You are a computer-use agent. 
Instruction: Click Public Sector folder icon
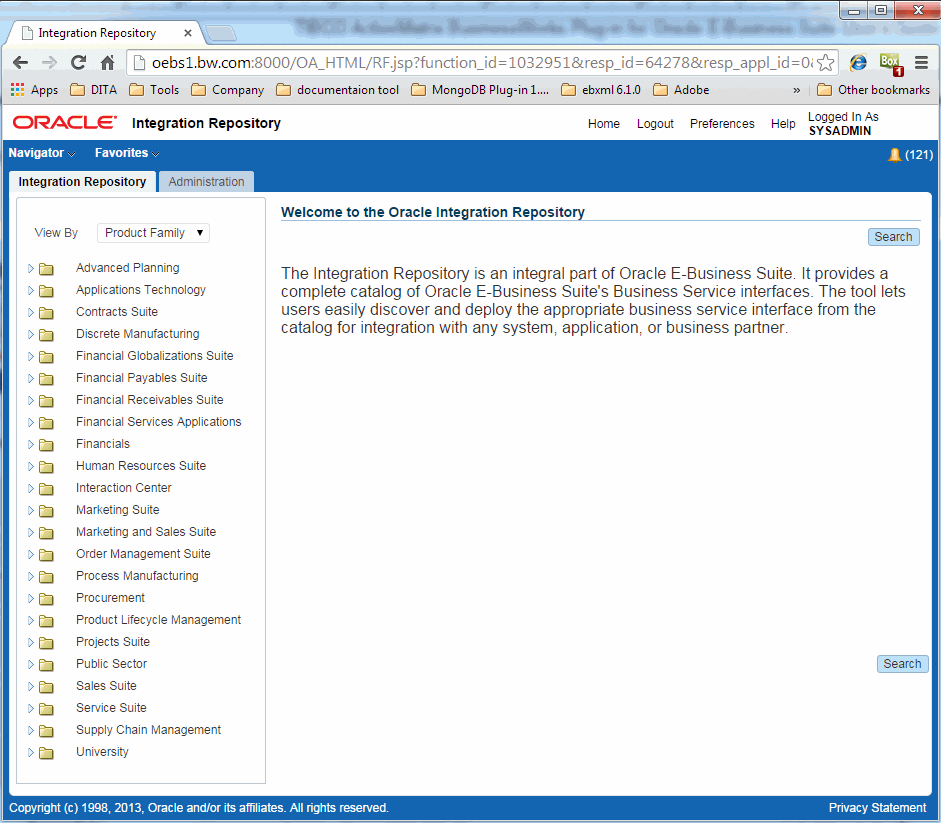[x=46, y=665]
